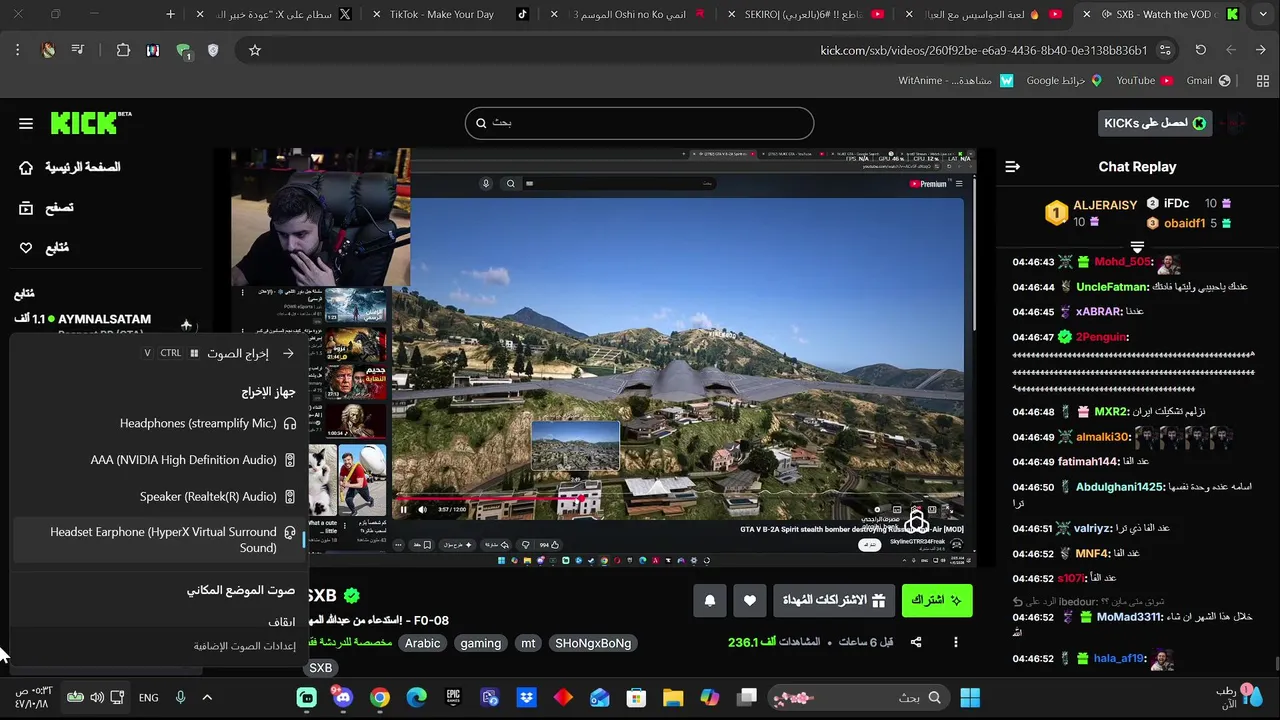
Task: Go back in the sound output panel
Action: click(x=288, y=353)
